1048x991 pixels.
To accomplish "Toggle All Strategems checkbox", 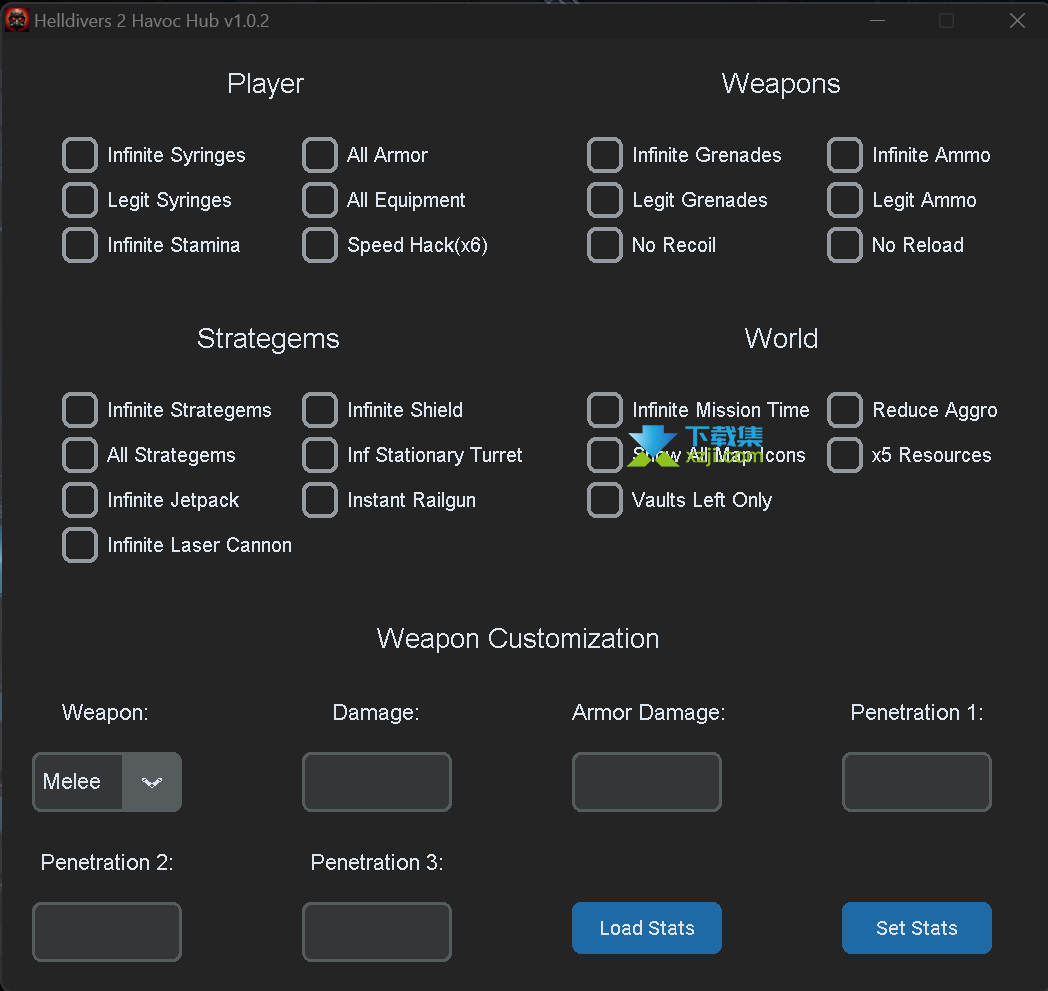I will [80, 455].
